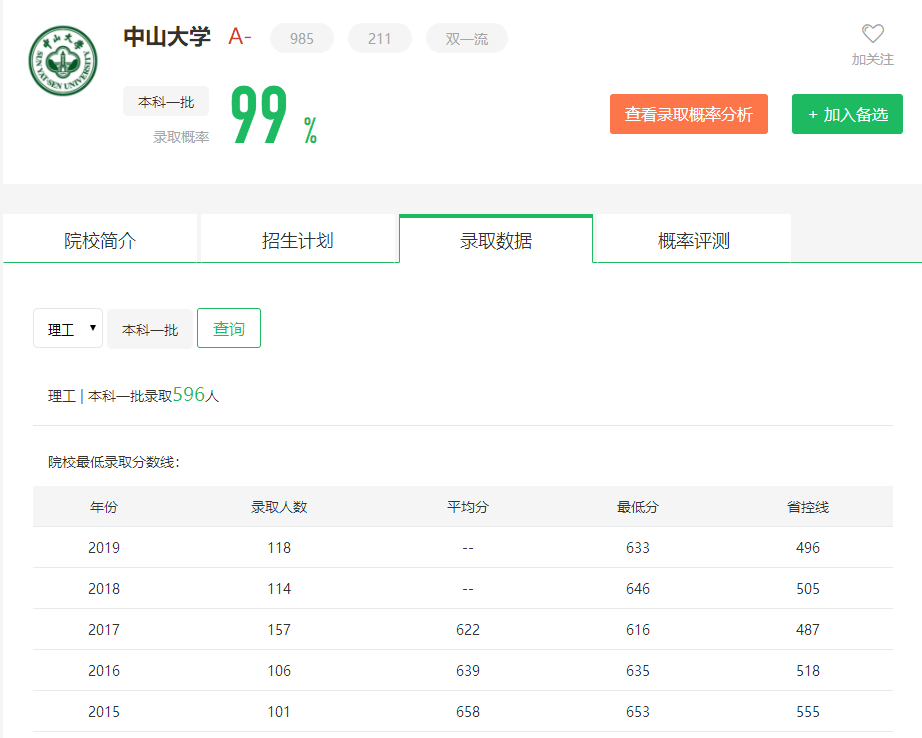Click the 487 provincial line cell
Image resolution: width=922 pixels, height=738 pixels.
click(808, 630)
